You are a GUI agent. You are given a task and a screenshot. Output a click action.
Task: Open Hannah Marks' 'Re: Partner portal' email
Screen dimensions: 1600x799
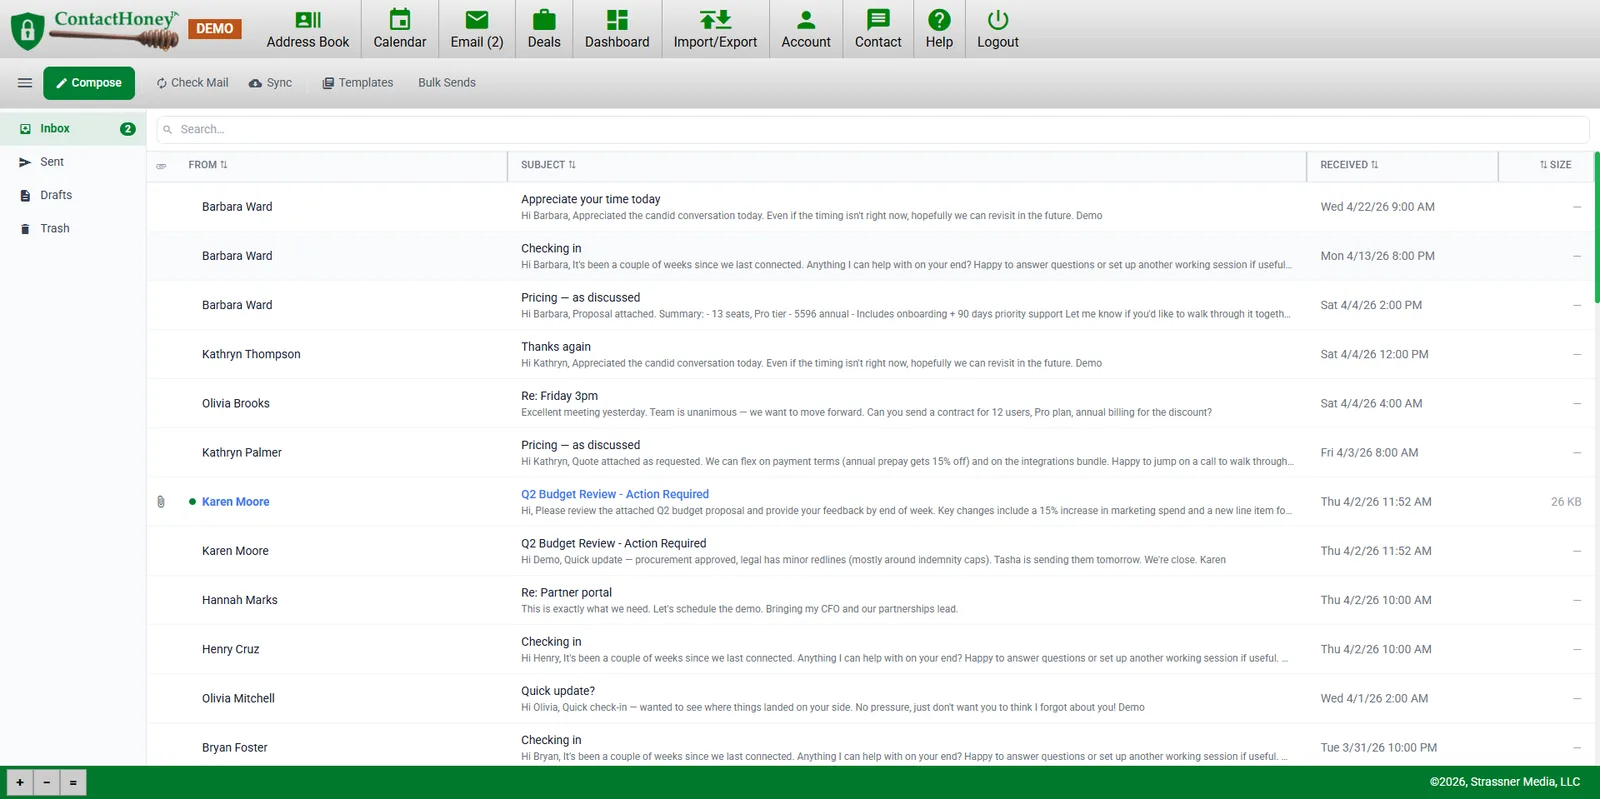(x=869, y=600)
